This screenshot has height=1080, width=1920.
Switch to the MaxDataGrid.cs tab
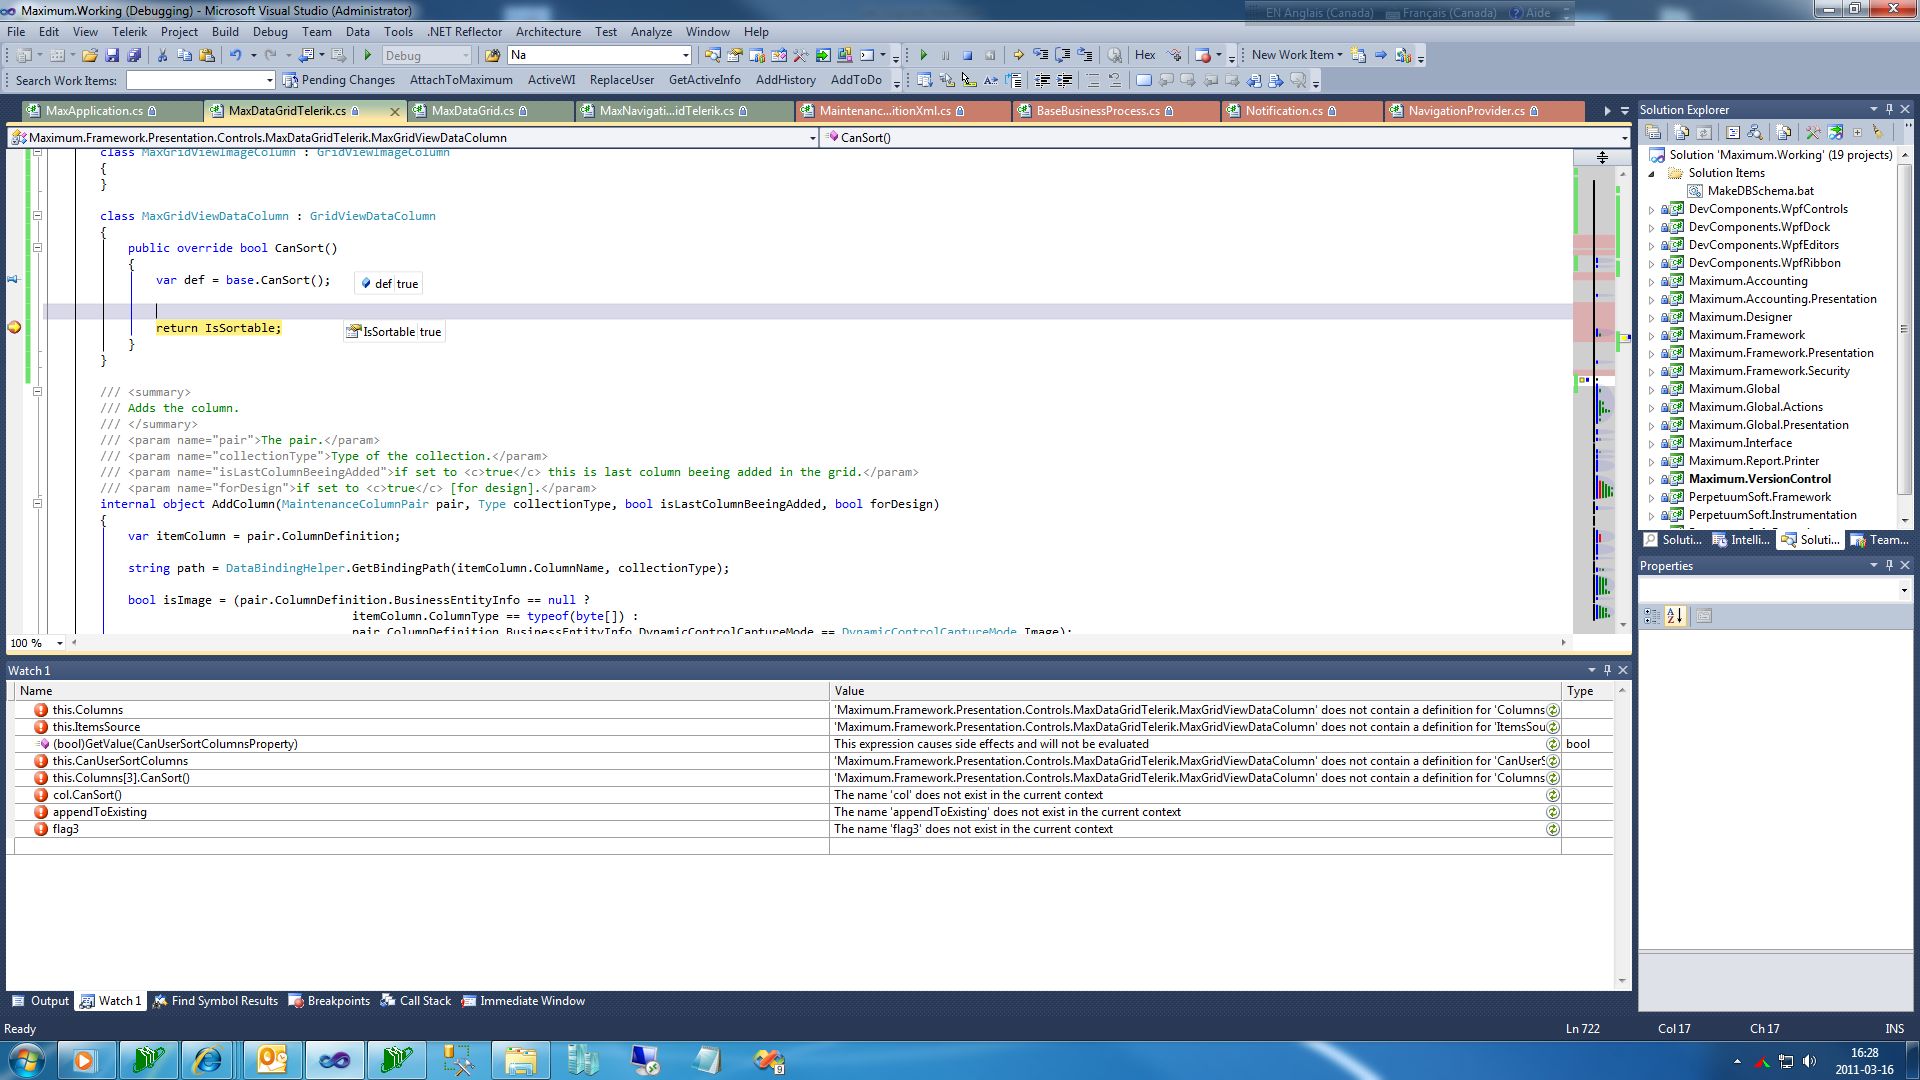pos(472,111)
